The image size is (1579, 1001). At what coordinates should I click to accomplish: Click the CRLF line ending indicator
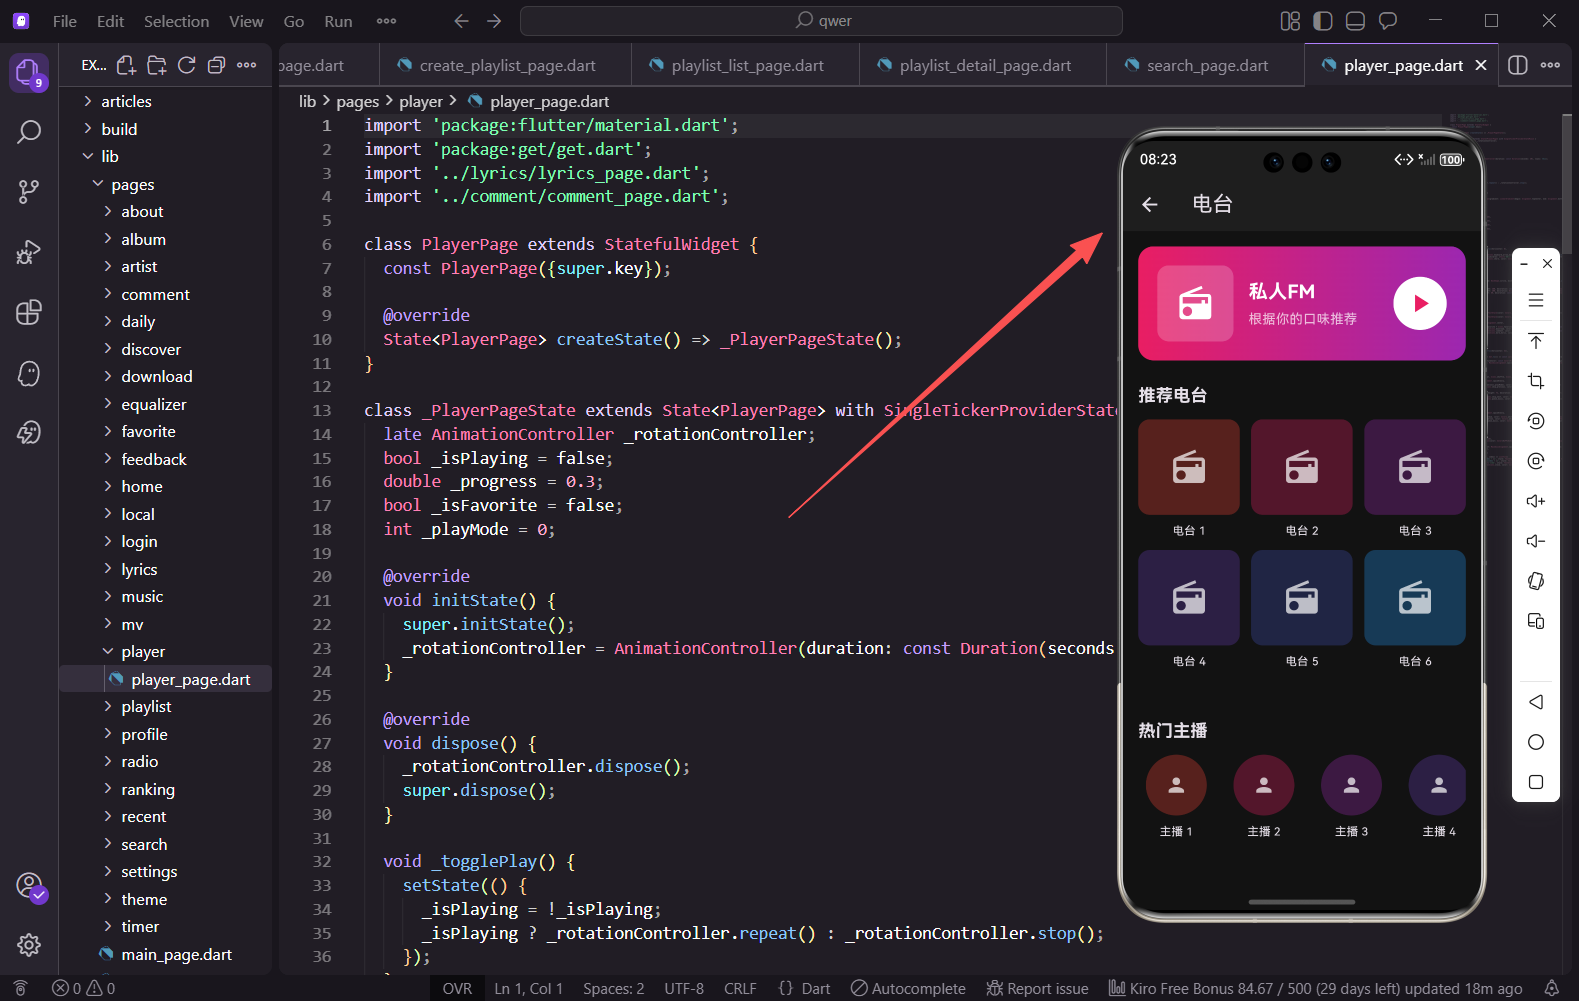click(x=740, y=988)
